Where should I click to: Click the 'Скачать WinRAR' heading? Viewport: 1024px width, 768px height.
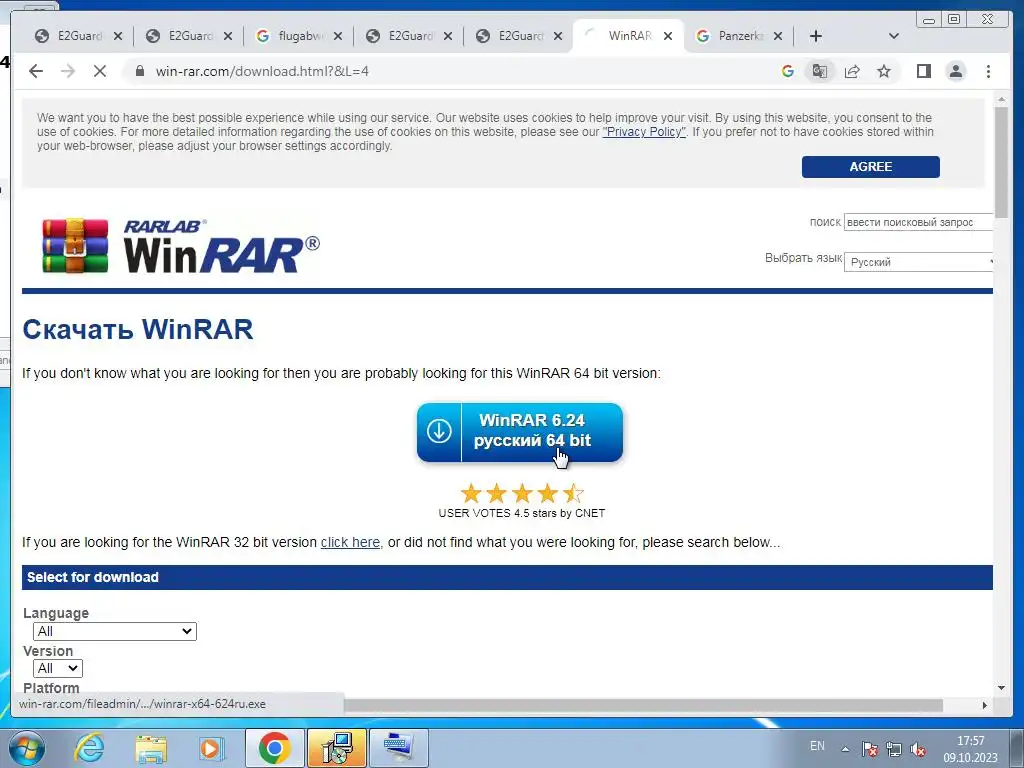coord(138,330)
